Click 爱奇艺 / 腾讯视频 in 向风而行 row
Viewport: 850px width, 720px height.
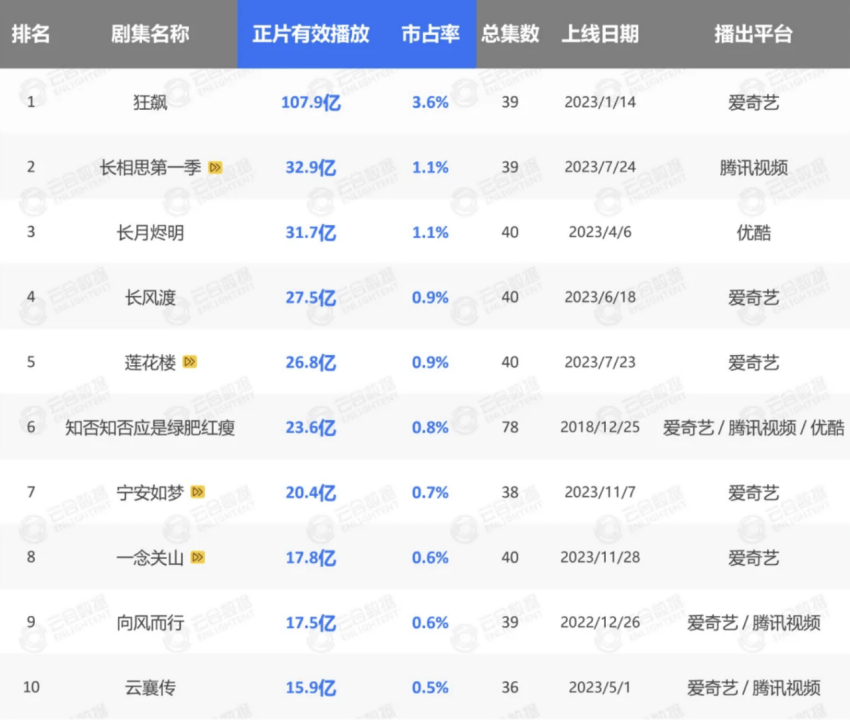point(754,622)
